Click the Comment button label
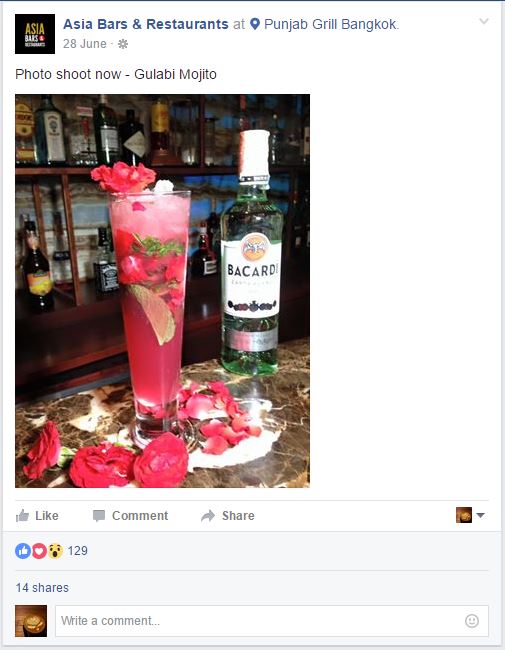The image size is (505, 650). 140,516
